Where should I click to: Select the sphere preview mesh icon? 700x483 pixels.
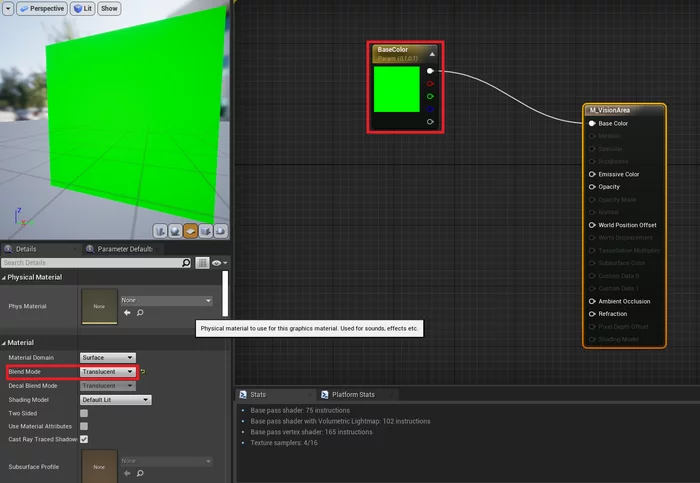coord(175,231)
